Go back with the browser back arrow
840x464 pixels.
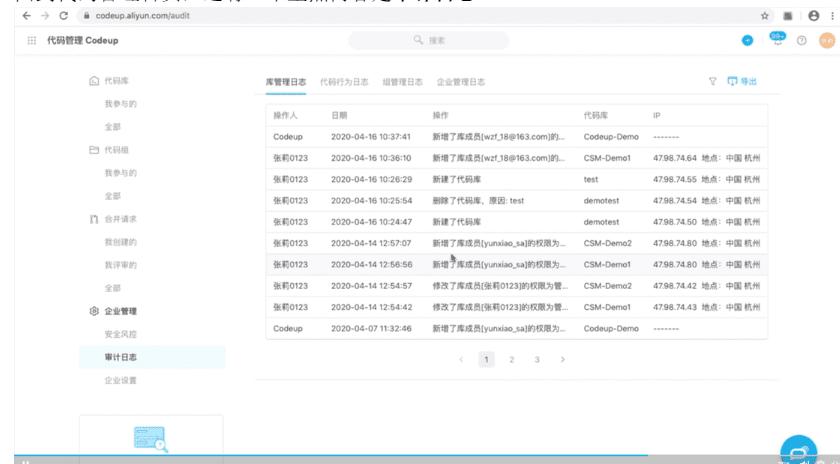pyautogui.click(x=26, y=16)
